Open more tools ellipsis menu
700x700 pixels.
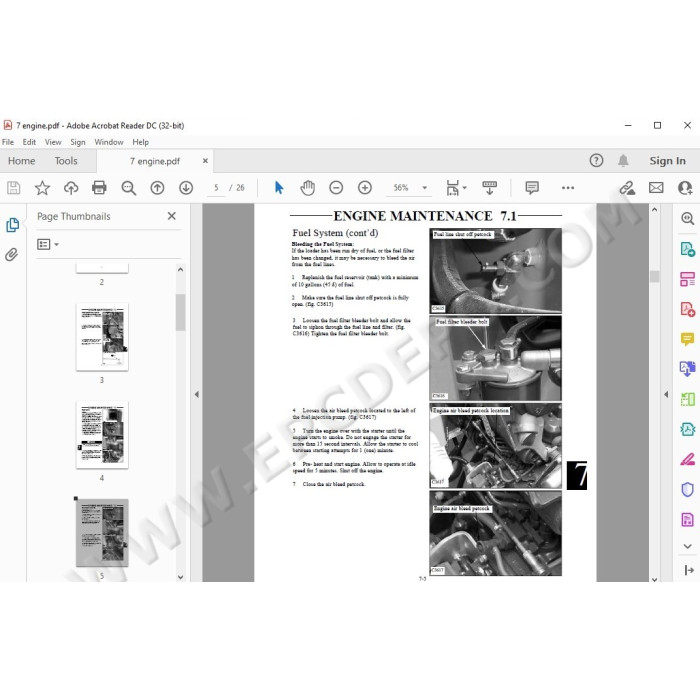tap(568, 188)
